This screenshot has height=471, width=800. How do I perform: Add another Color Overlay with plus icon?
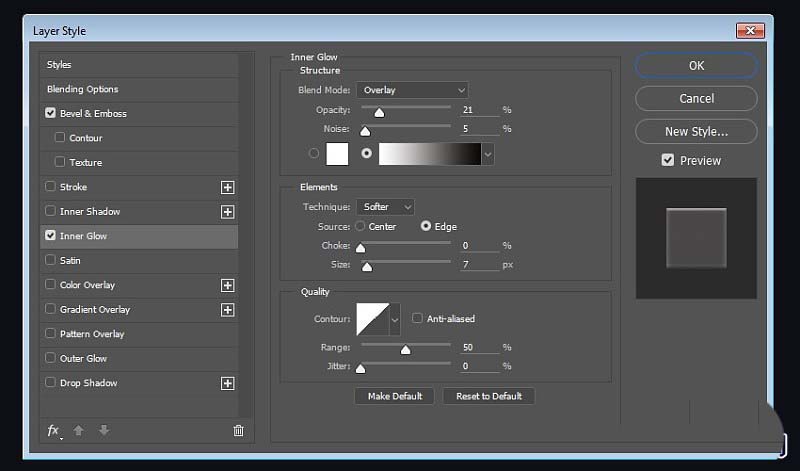228,285
